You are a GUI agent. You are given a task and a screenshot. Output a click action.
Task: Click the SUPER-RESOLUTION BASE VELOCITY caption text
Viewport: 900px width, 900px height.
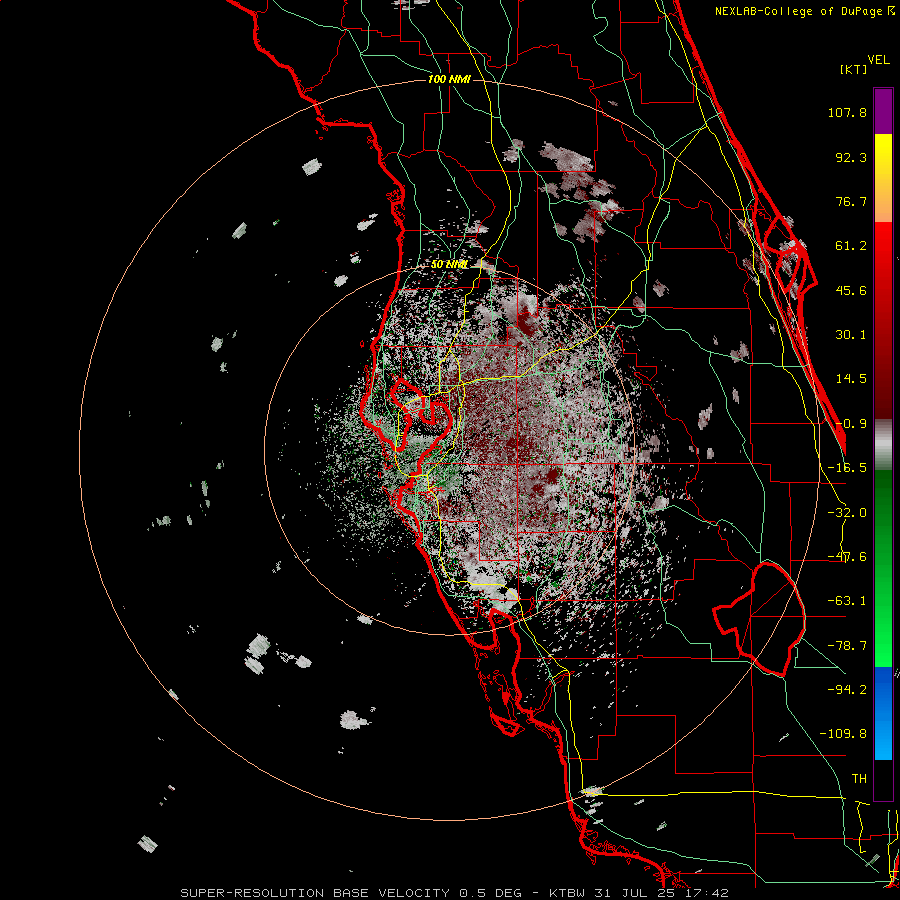[x=317, y=893]
